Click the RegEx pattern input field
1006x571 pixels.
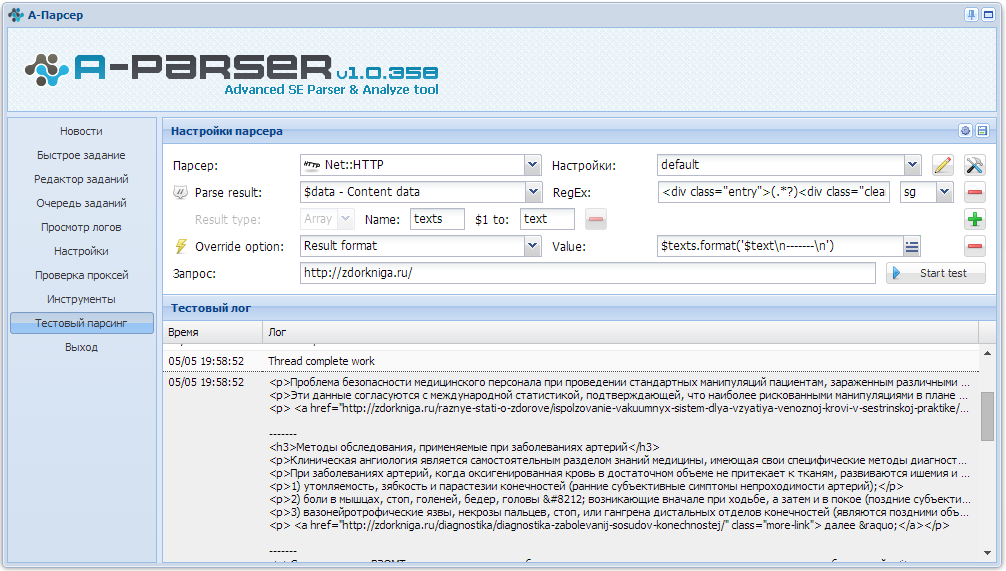[x=774, y=192]
